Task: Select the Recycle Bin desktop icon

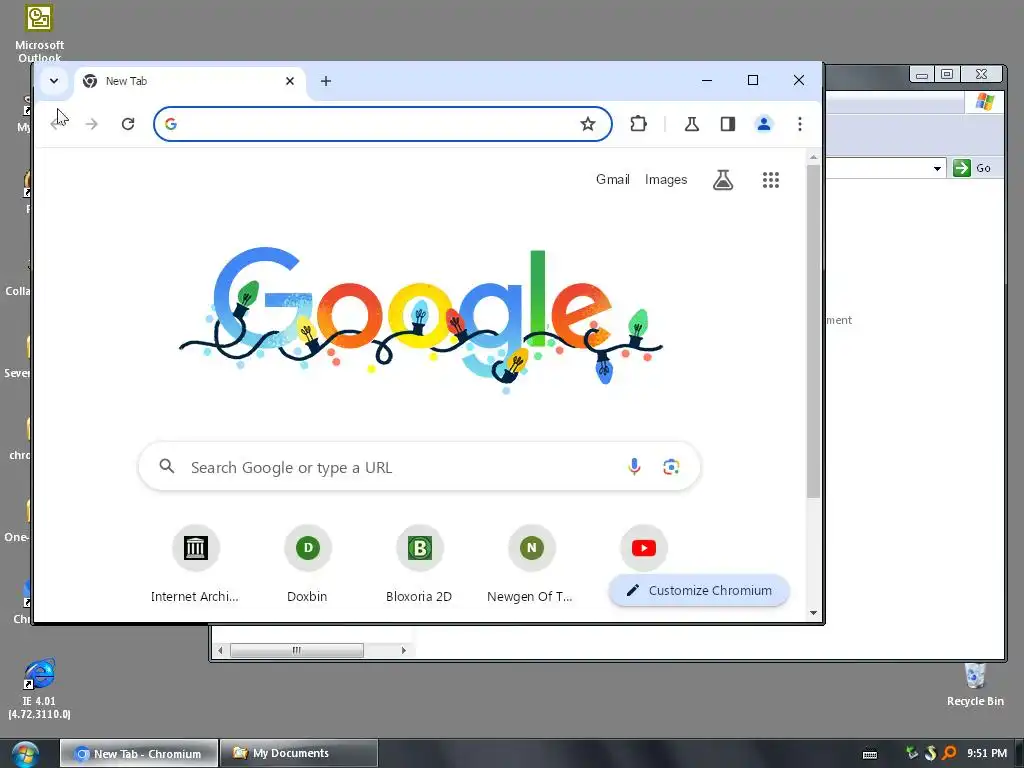Action: [975, 686]
